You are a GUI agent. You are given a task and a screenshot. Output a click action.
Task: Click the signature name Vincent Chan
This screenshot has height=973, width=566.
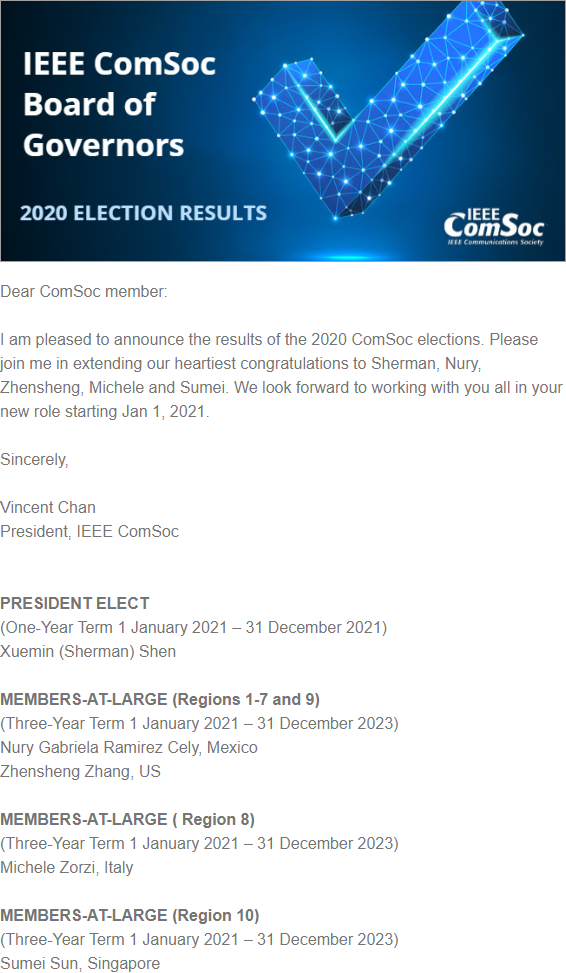(48, 508)
